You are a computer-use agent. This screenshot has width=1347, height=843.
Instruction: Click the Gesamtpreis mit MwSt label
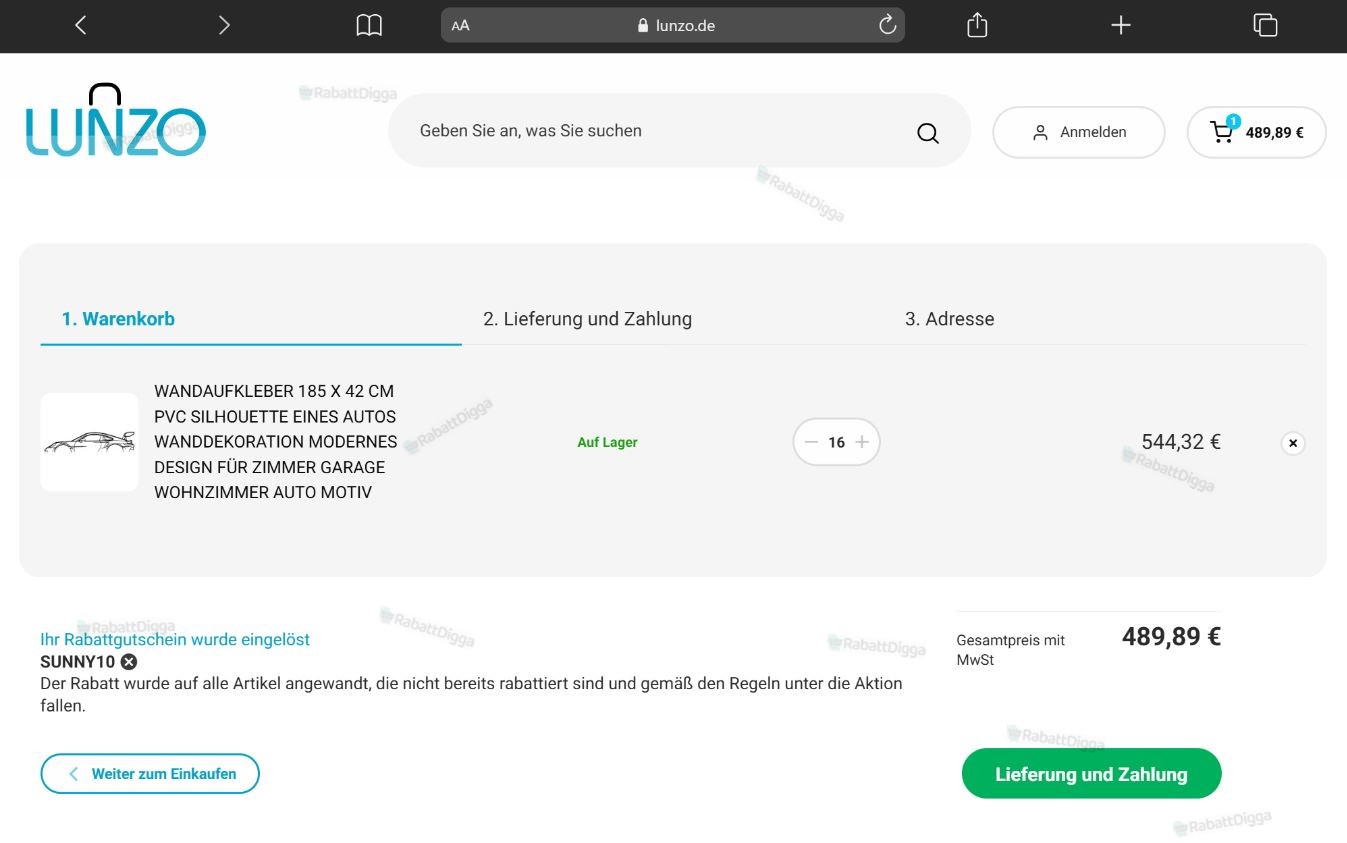1011,650
